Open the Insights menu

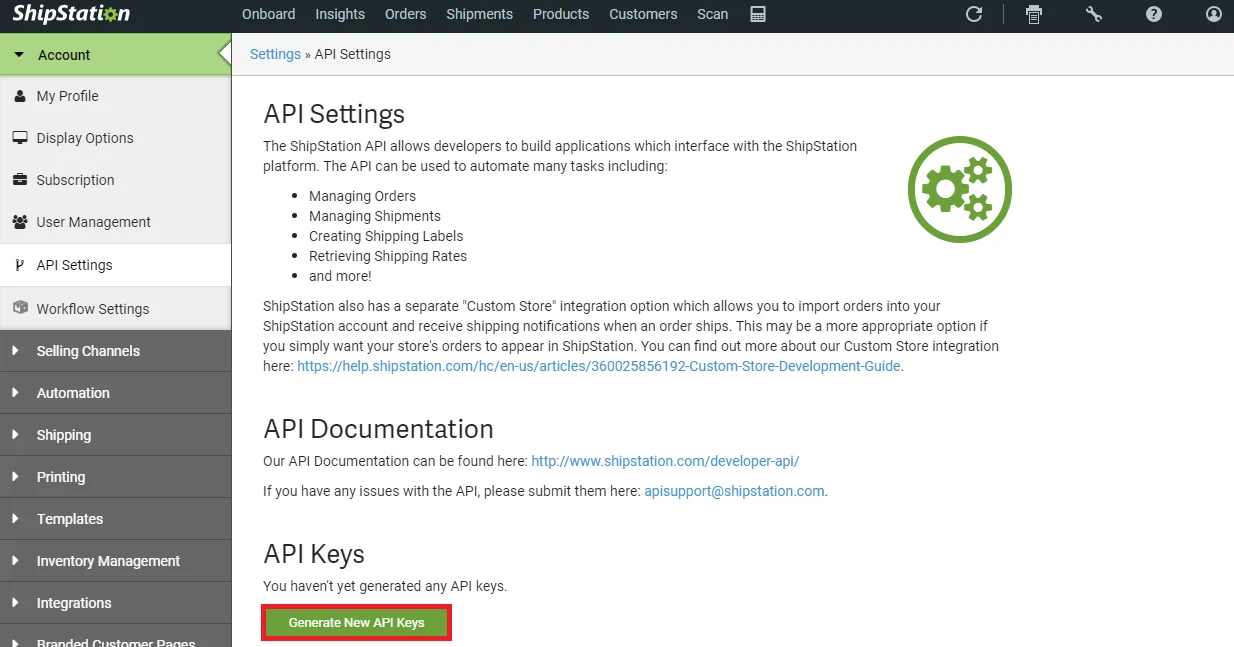(x=340, y=14)
